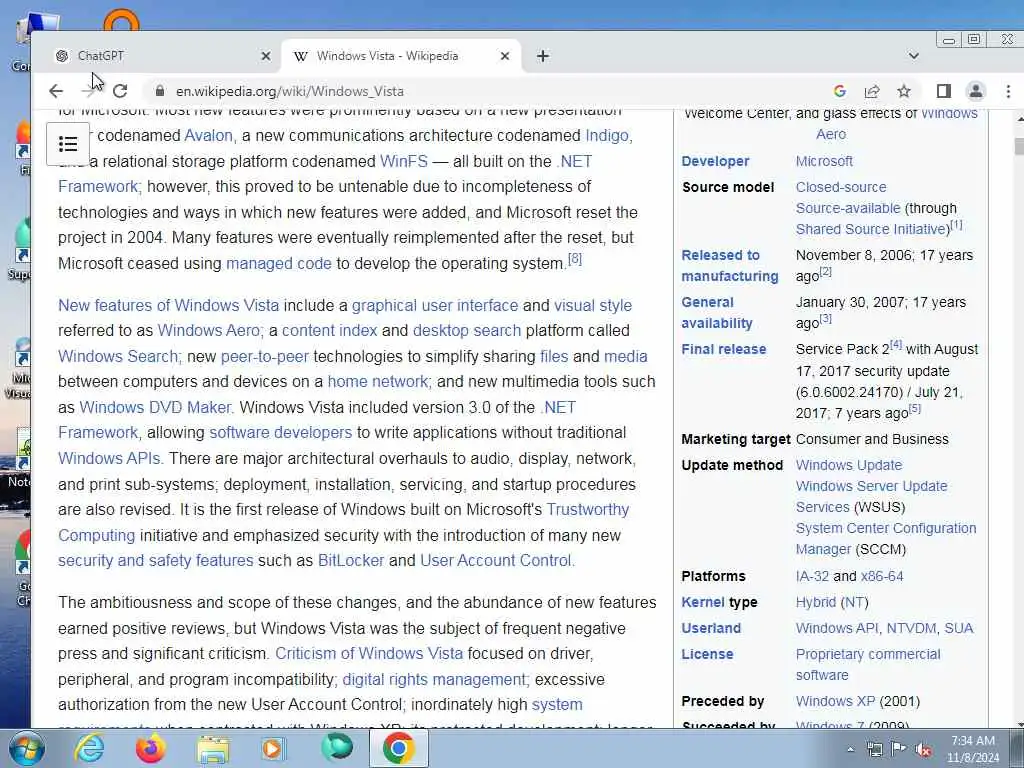Open Google search side icon in address bar
The height and width of the screenshot is (768, 1024).
pyautogui.click(x=840, y=91)
